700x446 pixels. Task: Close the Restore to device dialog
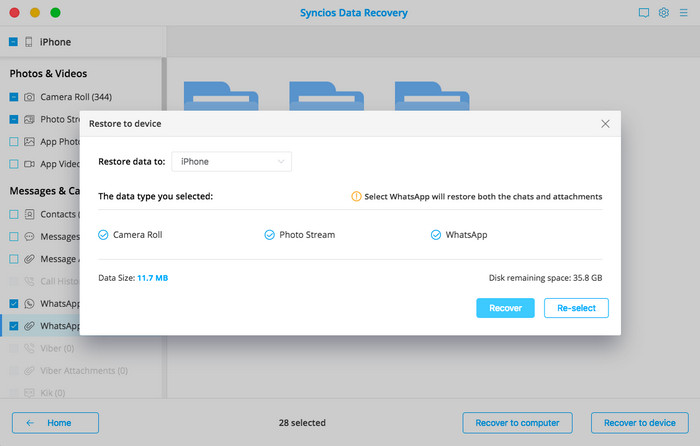(605, 124)
